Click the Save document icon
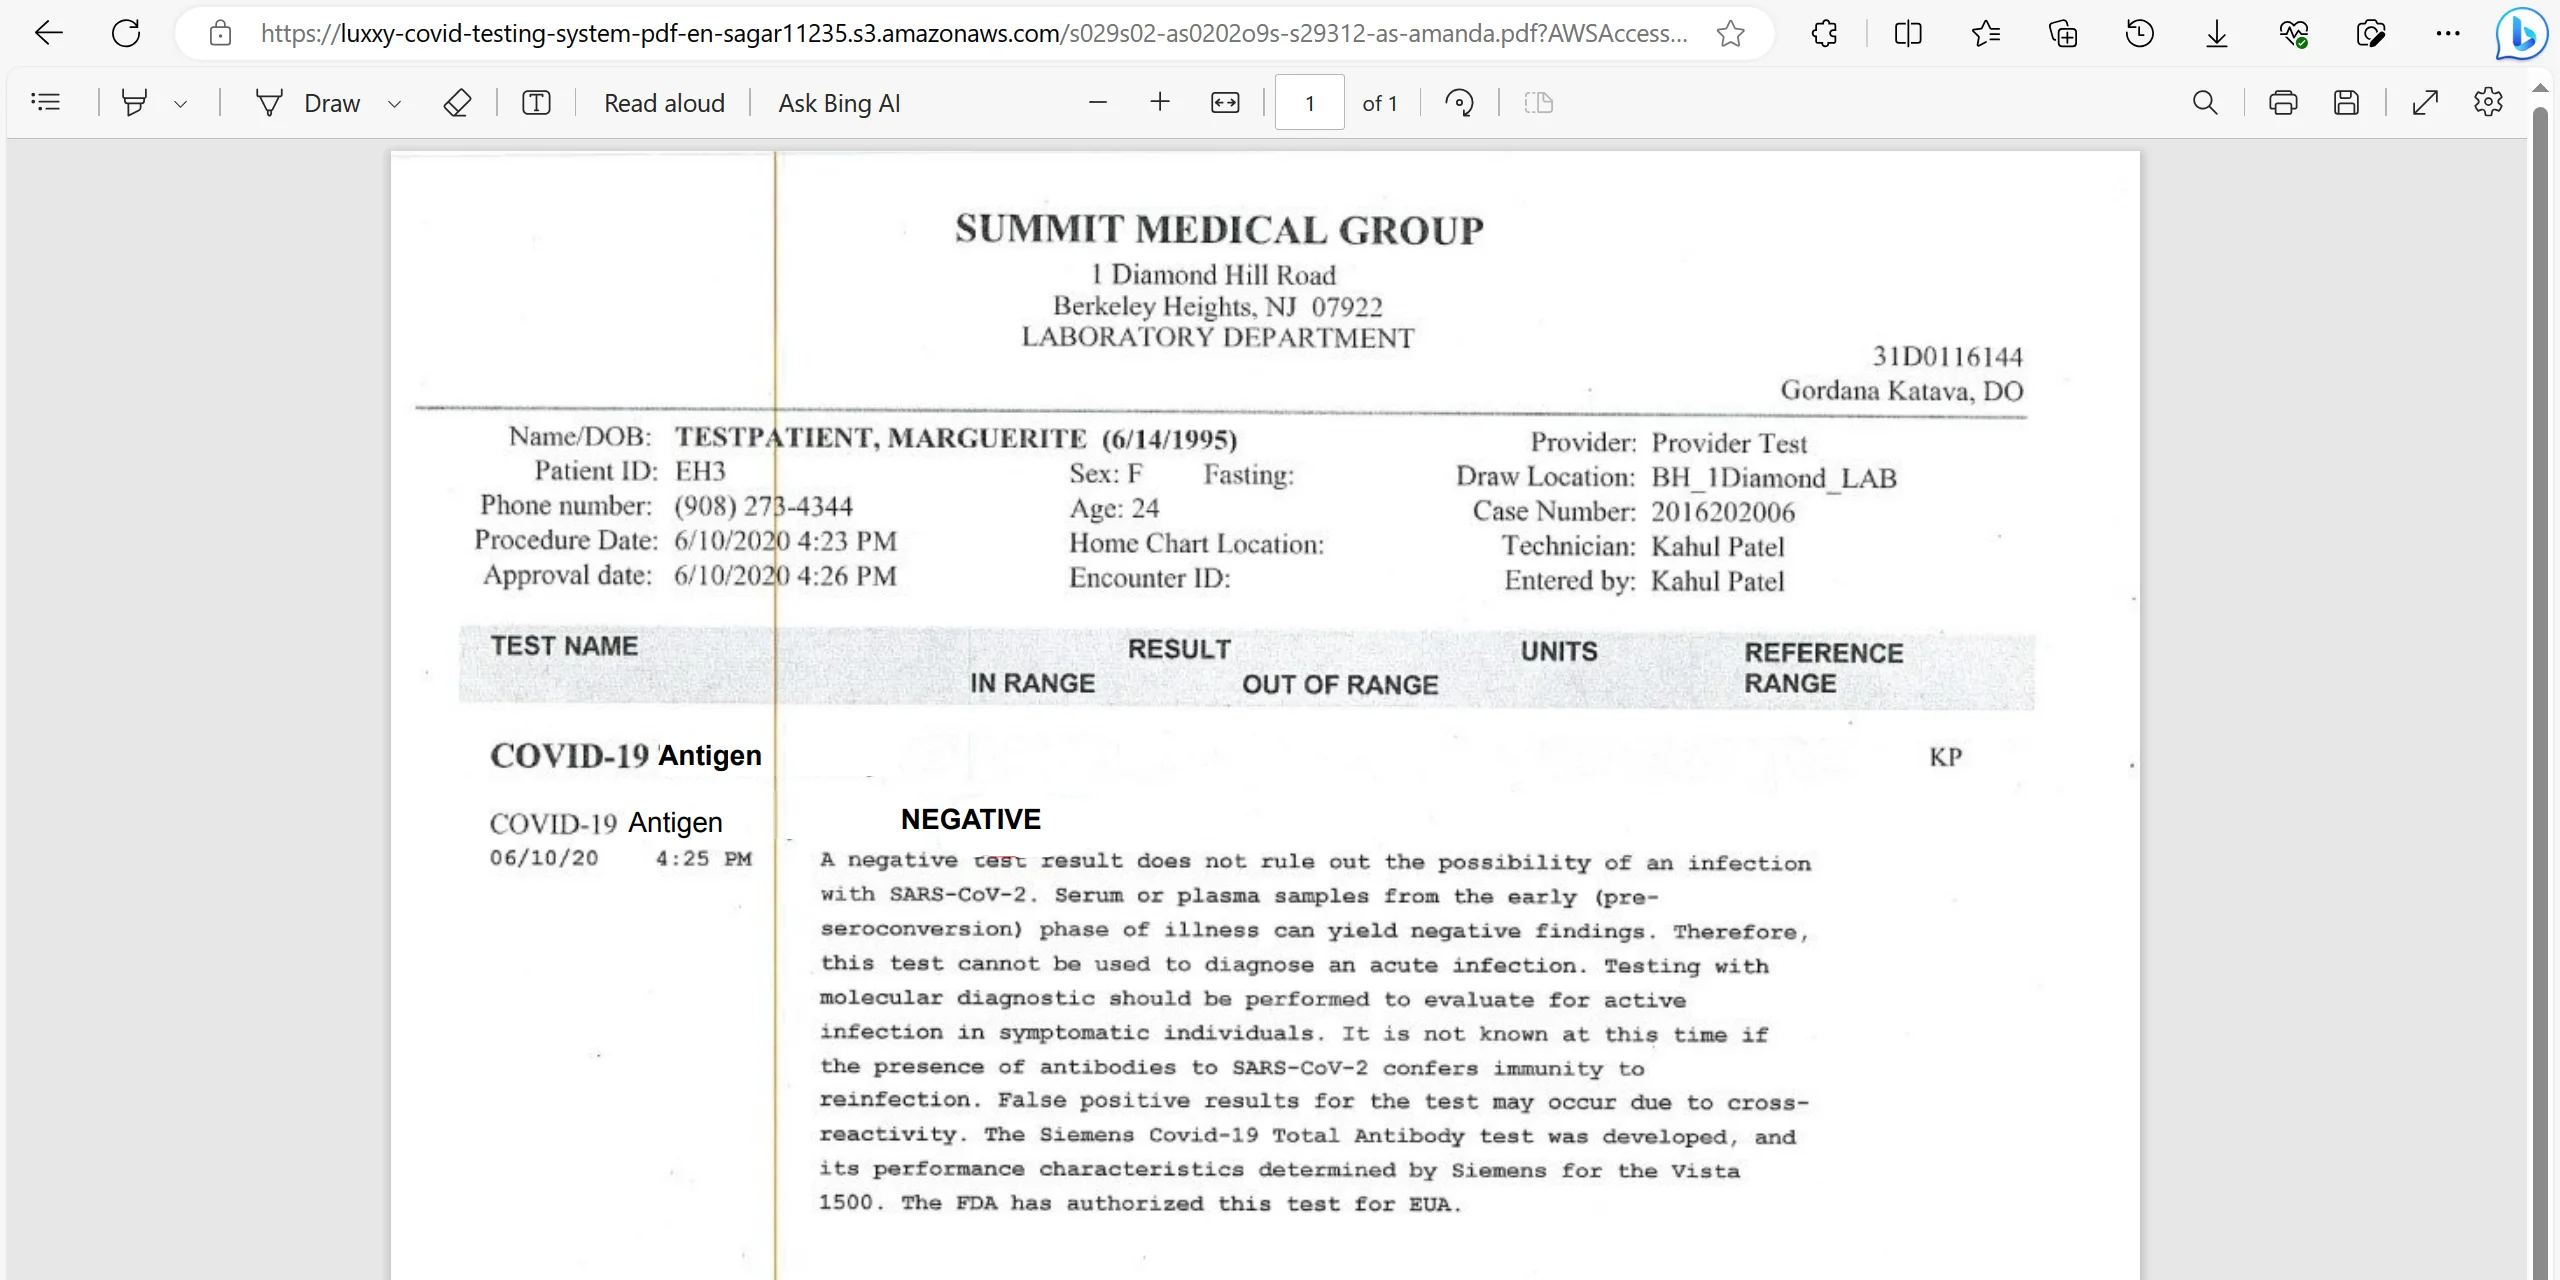Image resolution: width=2560 pixels, height=1280 pixels. pyautogui.click(x=2348, y=101)
